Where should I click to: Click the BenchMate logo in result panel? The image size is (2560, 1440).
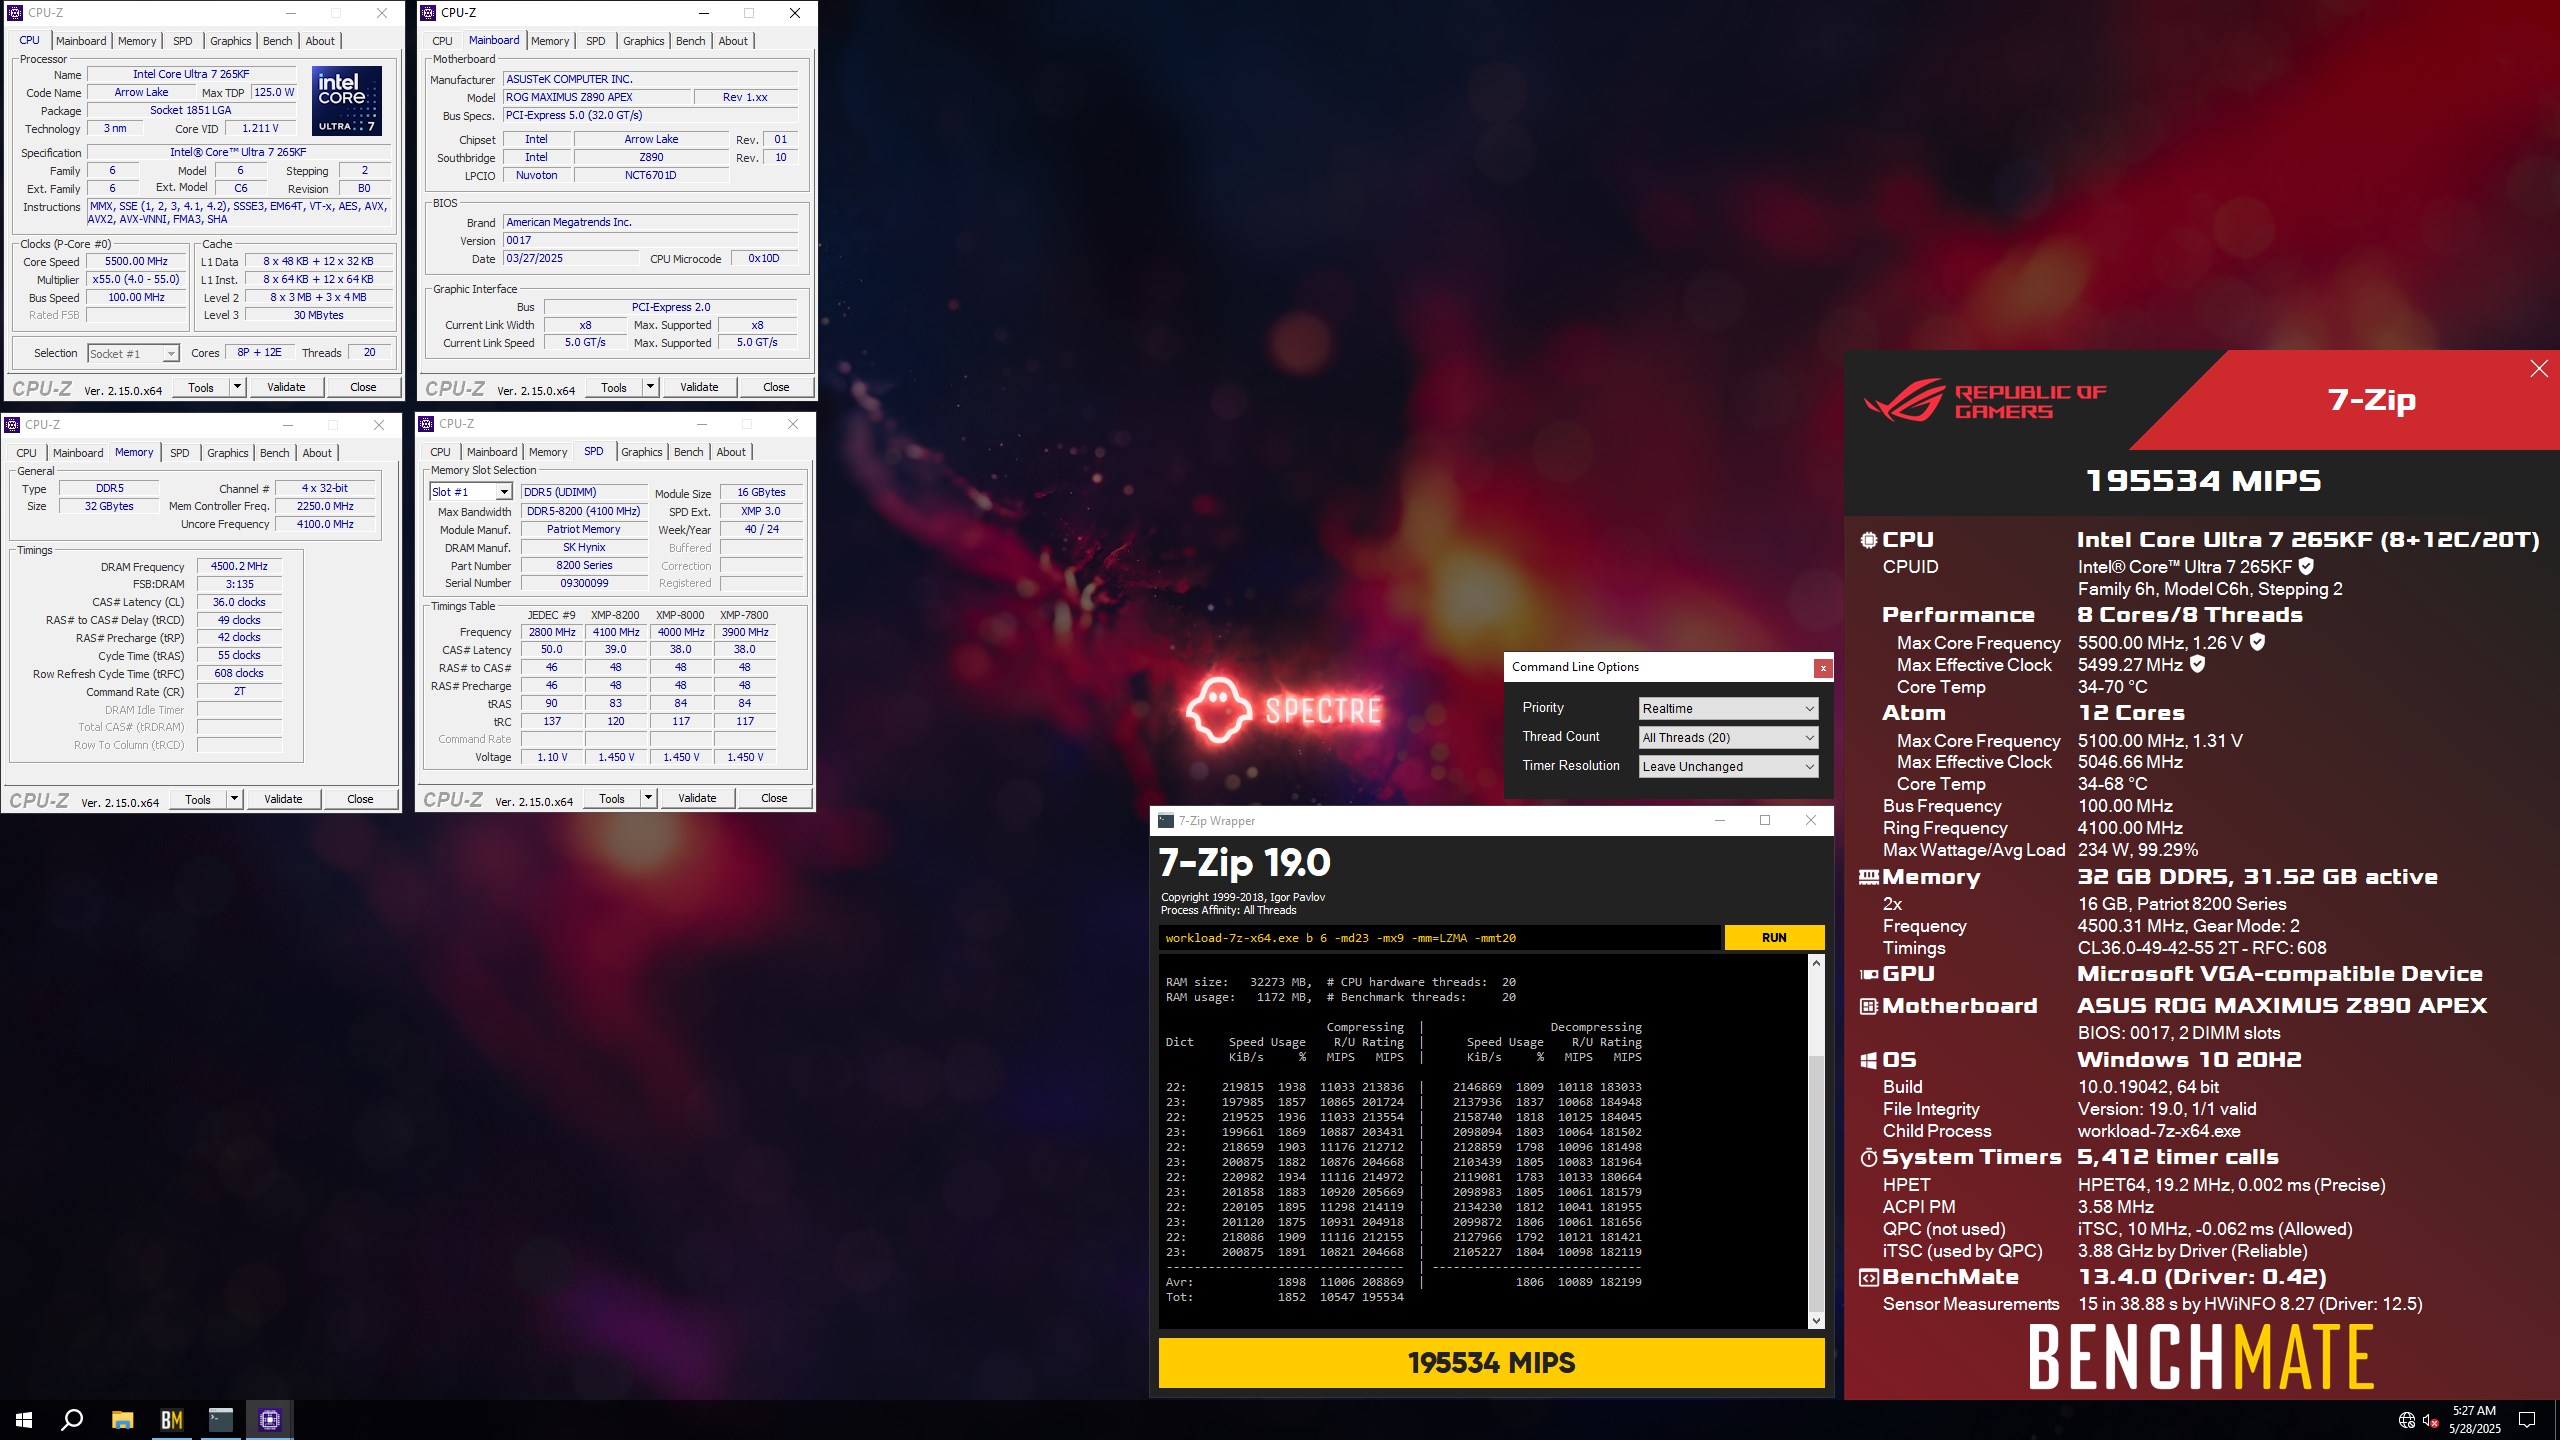click(2201, 1357)
